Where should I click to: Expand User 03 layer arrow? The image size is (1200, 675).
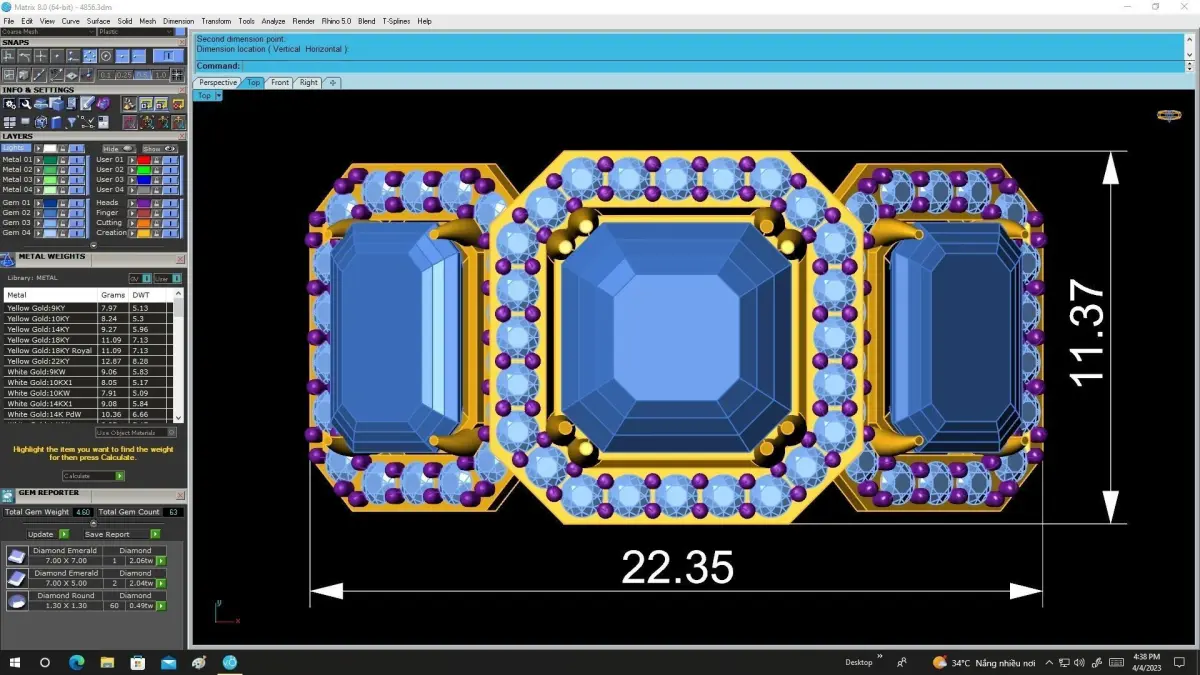132,180
